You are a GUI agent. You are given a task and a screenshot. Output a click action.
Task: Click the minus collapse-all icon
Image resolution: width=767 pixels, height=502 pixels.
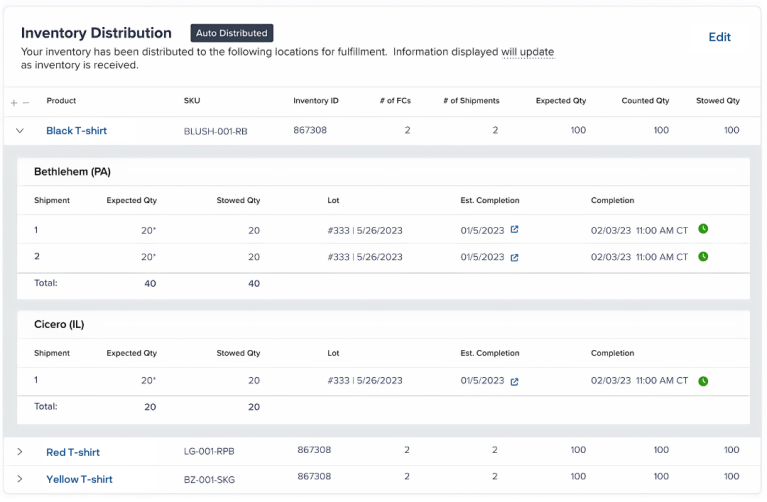click(26, 102)
